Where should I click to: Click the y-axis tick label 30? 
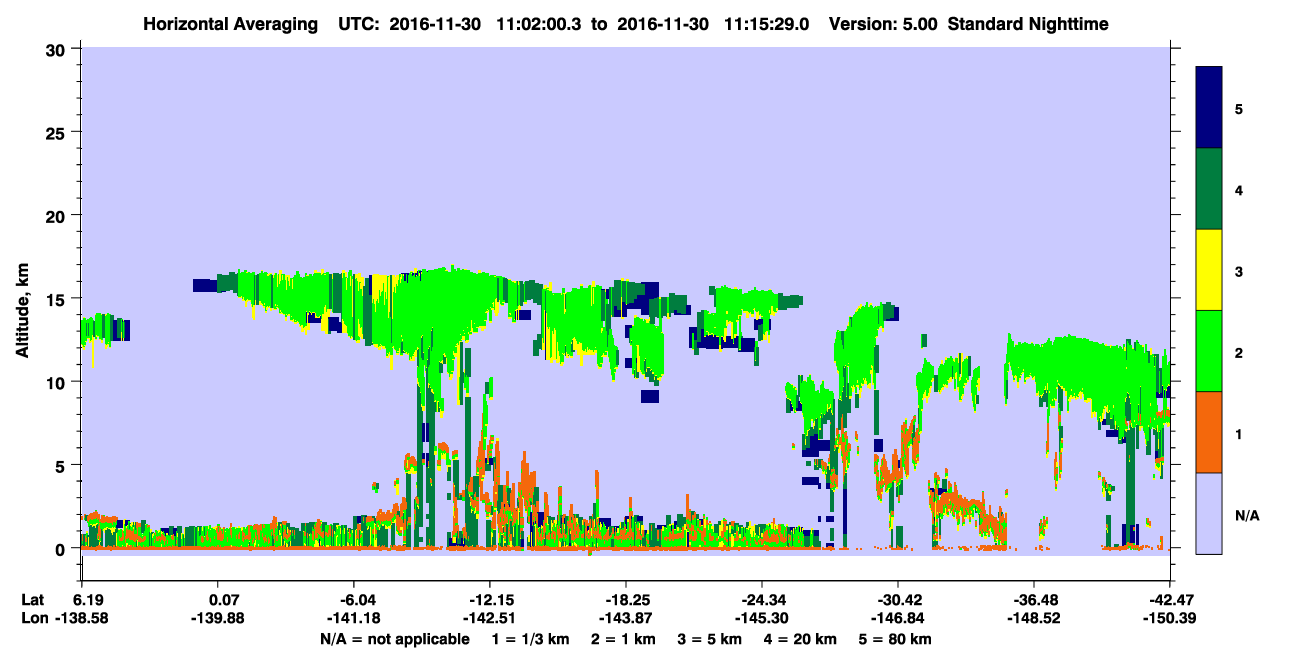(58, 49)
